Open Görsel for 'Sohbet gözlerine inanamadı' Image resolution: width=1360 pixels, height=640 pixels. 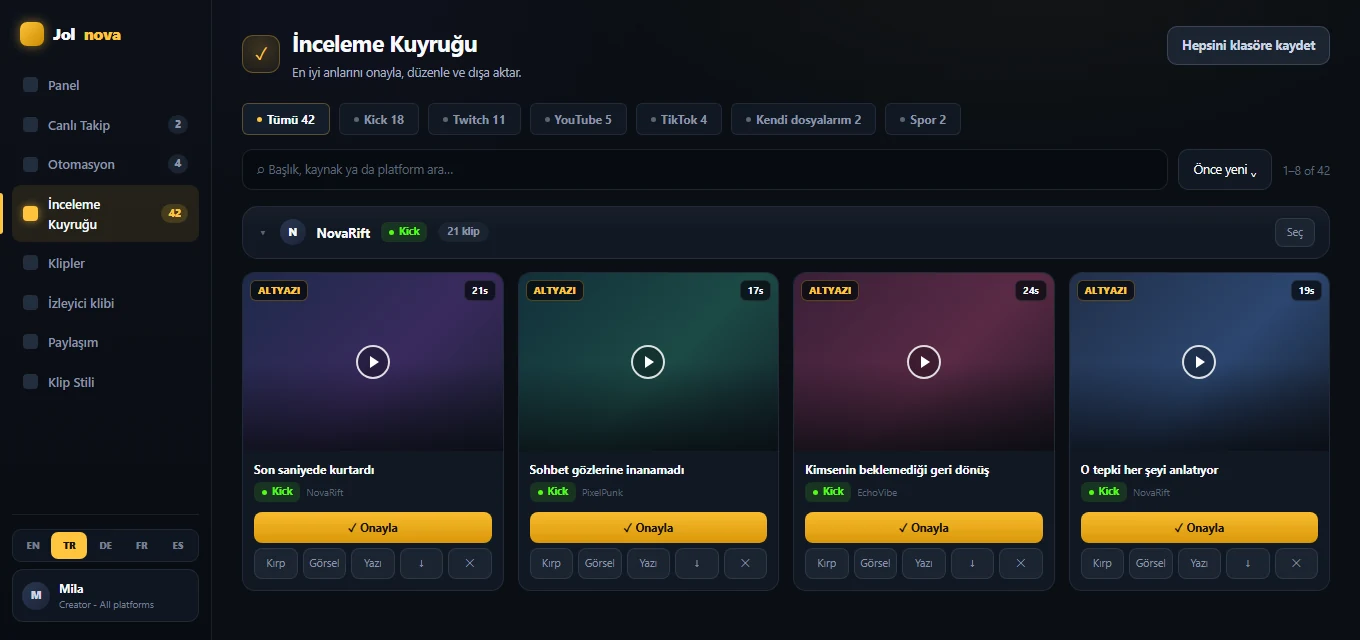600,563
